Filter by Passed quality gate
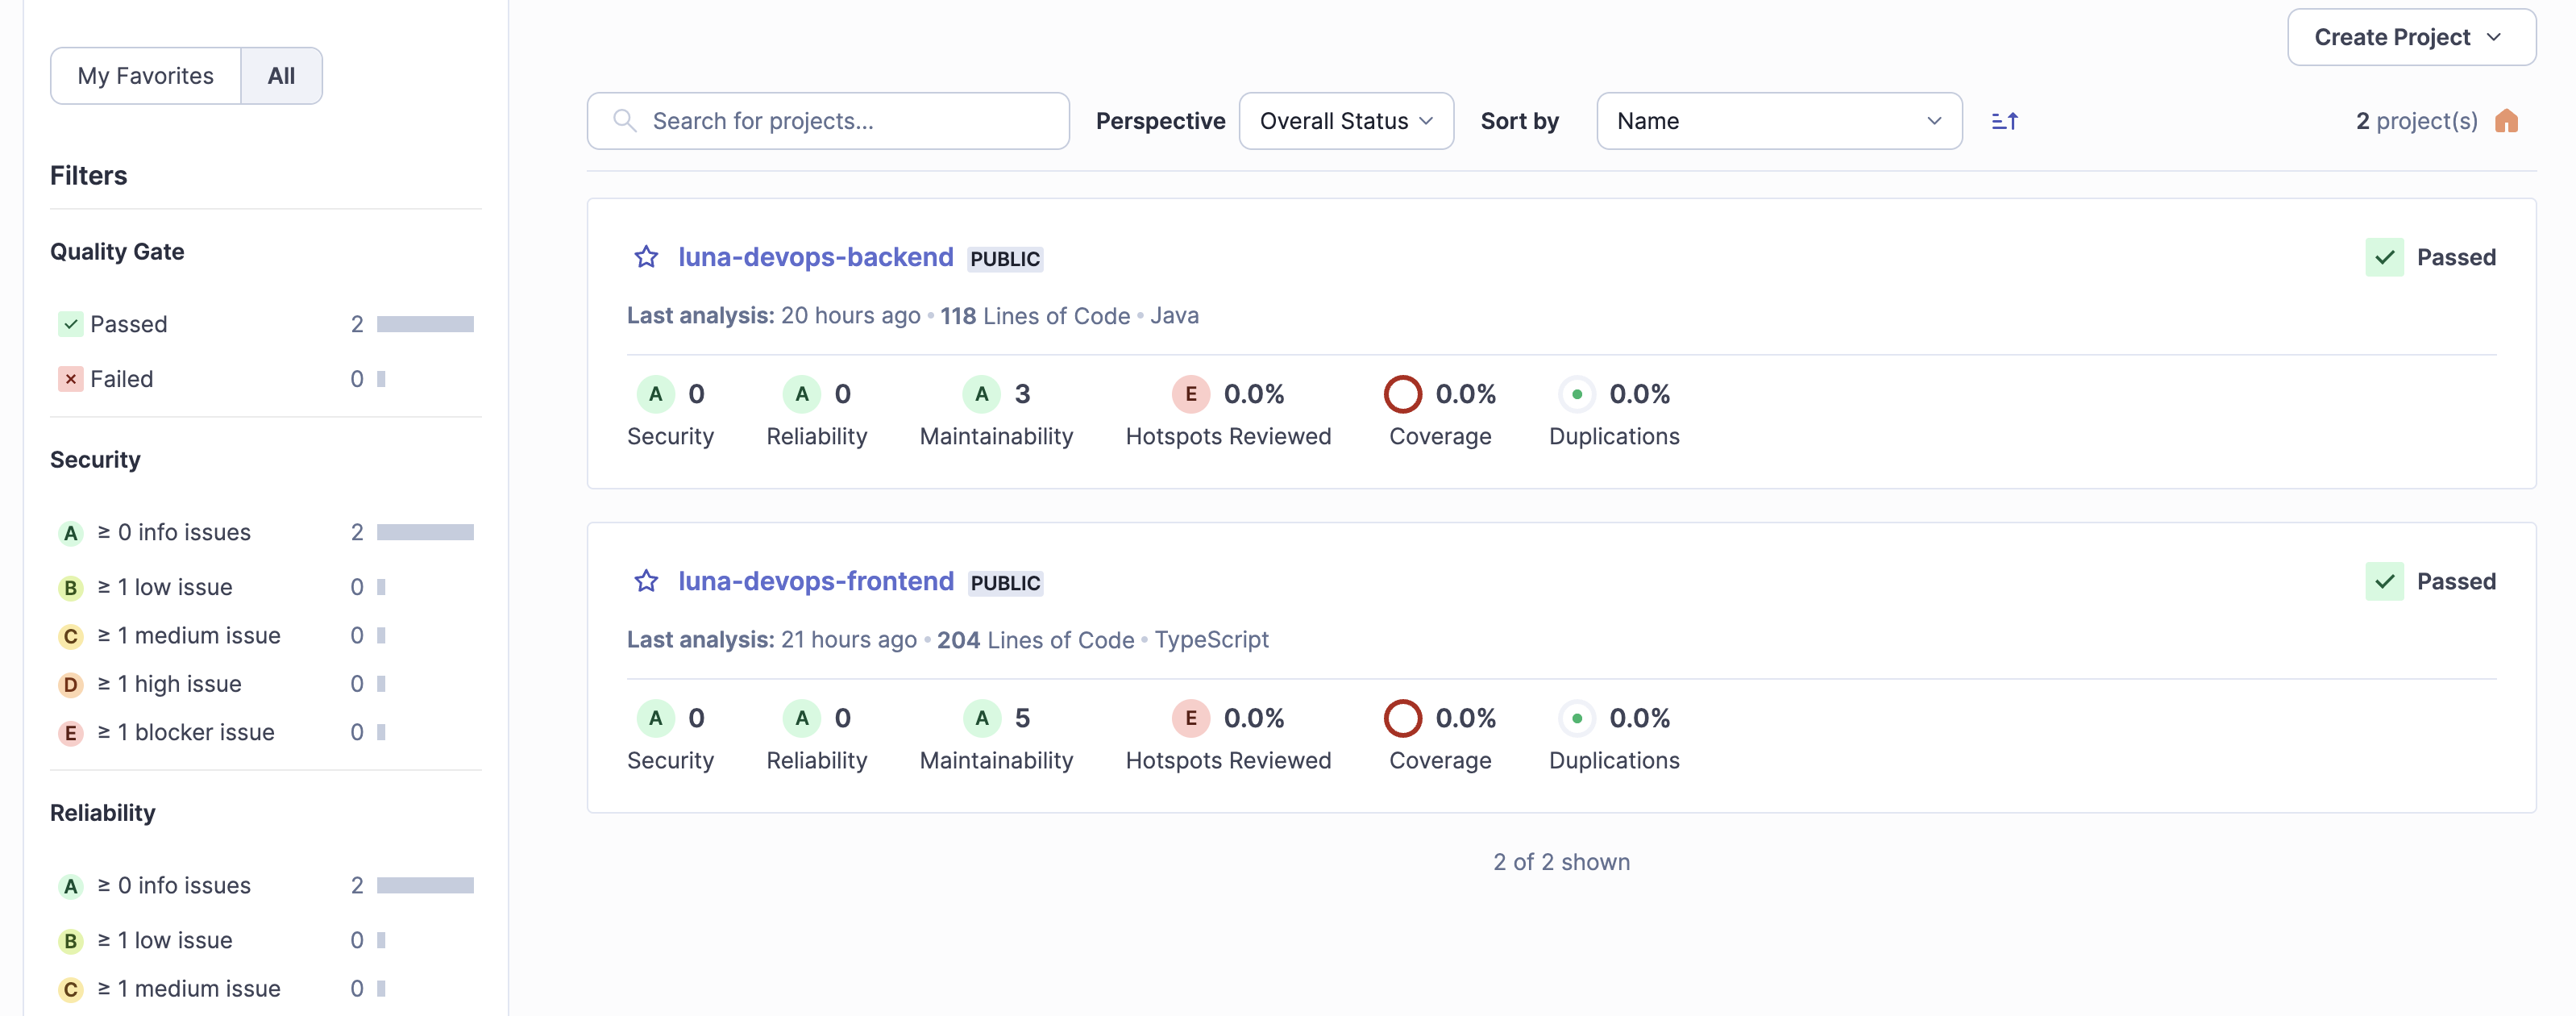This screenshot has height=1016, width=2576. tap(128, 324)
